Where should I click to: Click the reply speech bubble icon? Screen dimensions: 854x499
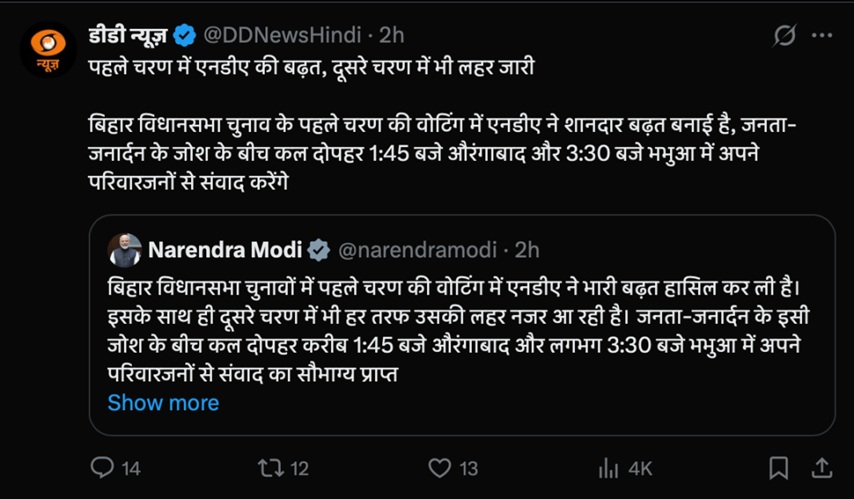pyautogui.click(x=102, y=468)
